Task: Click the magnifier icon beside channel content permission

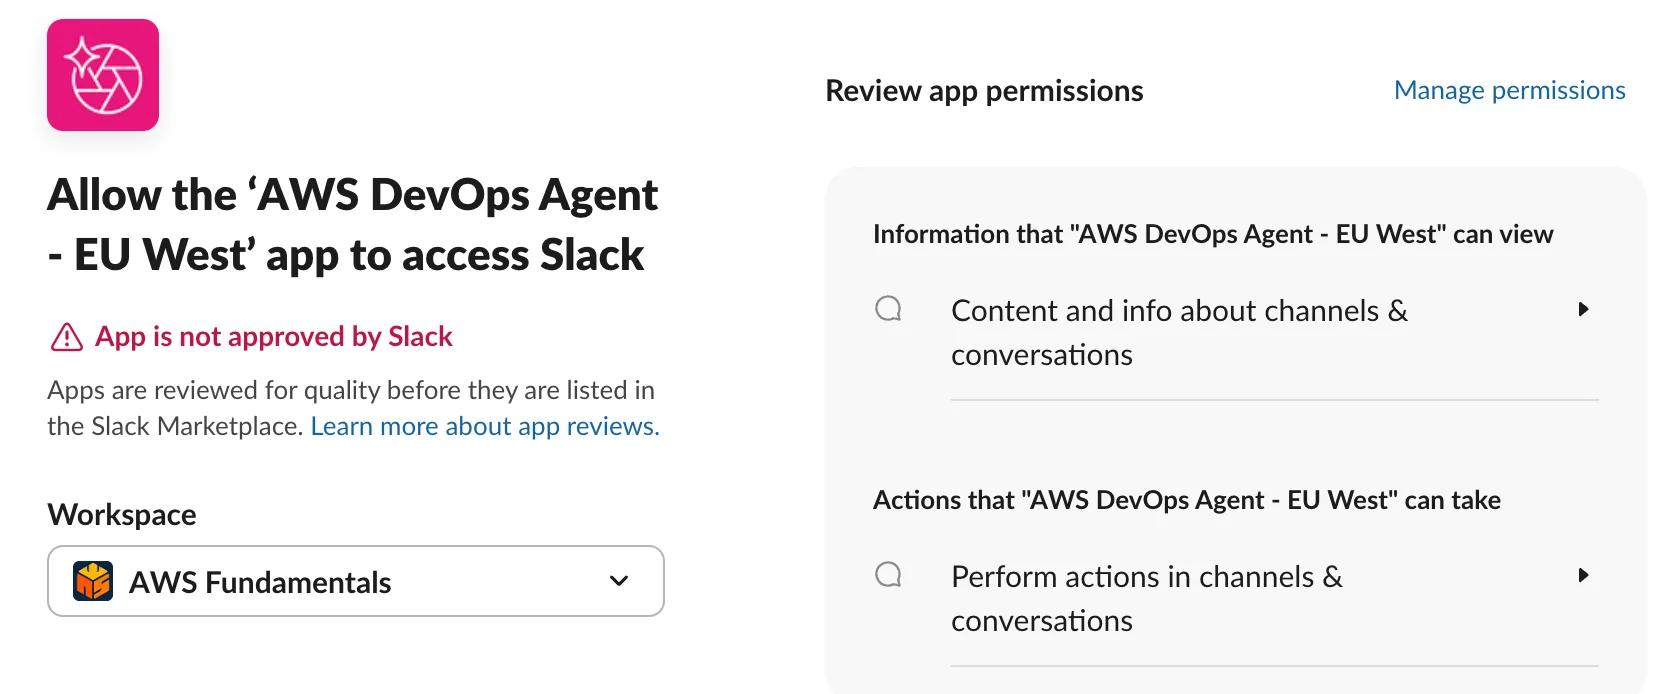Action: (x=889, y=310)
